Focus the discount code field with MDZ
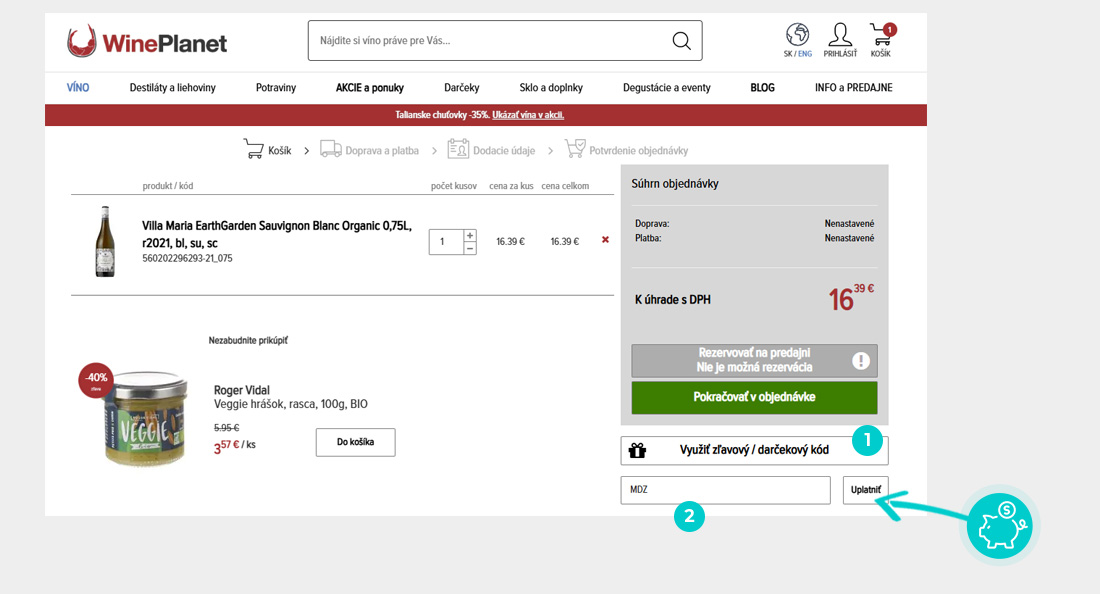This screenshot has width=1100, height=594. (725, 490)
